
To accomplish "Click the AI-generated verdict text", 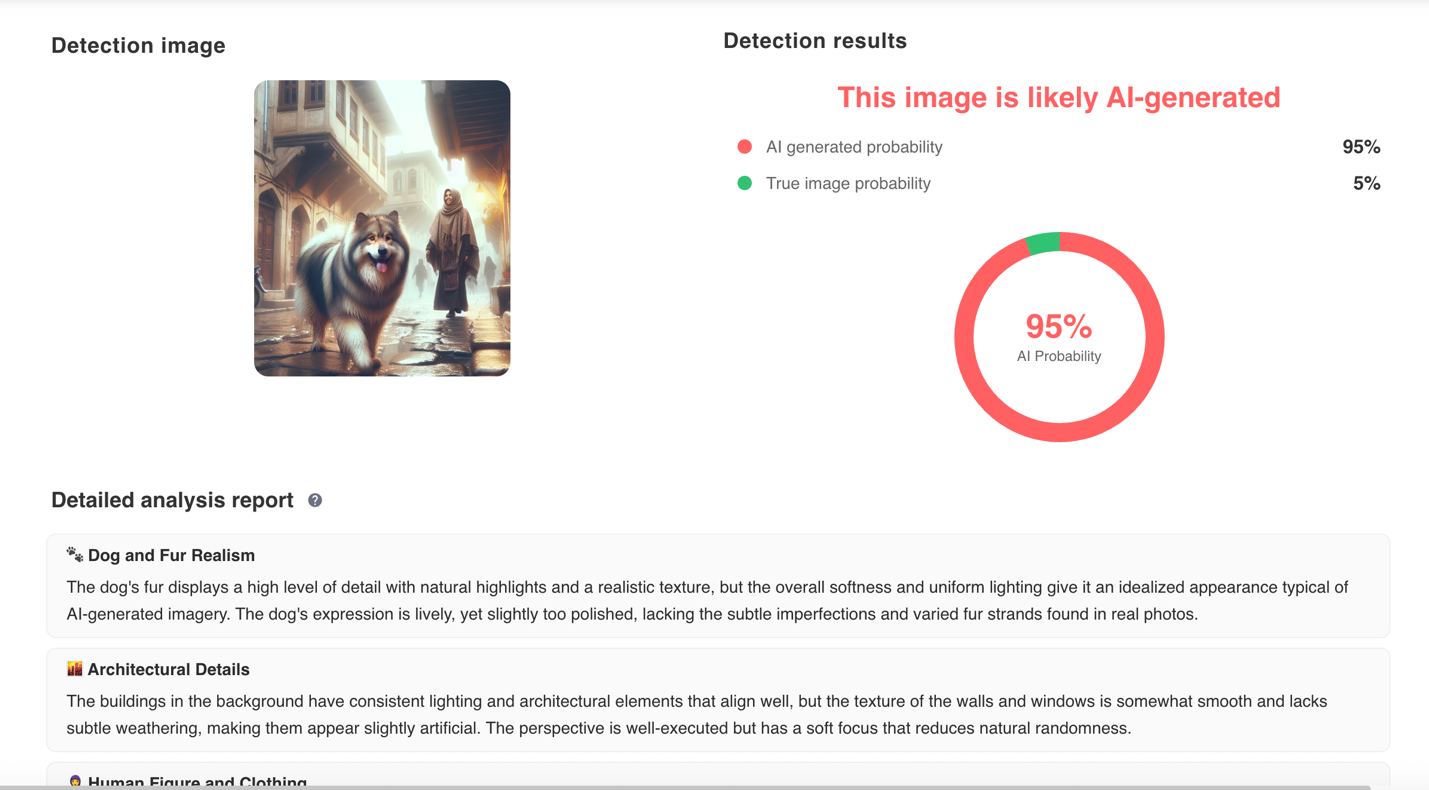I will tap(1058, 97).
